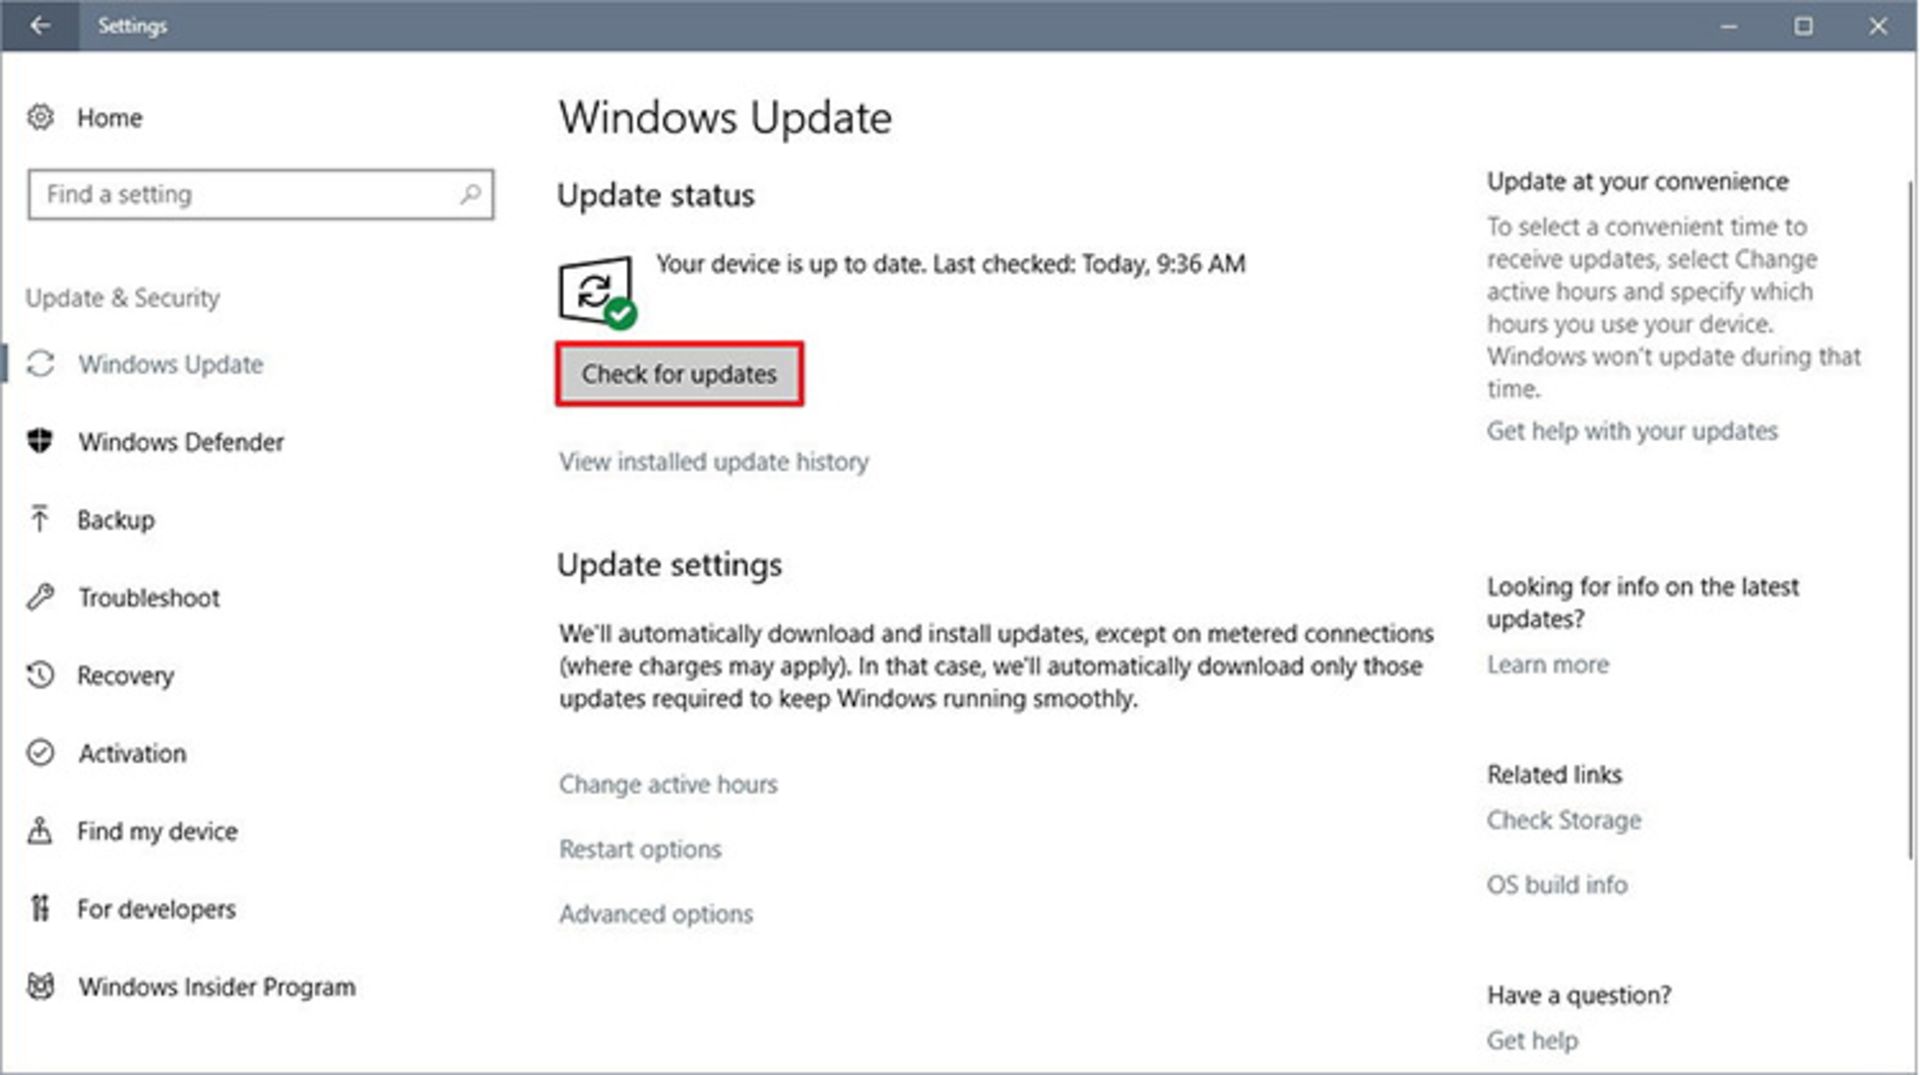Click the Learn more link
This screenshot has height=1075, width=1920.
click(1548, 665)
